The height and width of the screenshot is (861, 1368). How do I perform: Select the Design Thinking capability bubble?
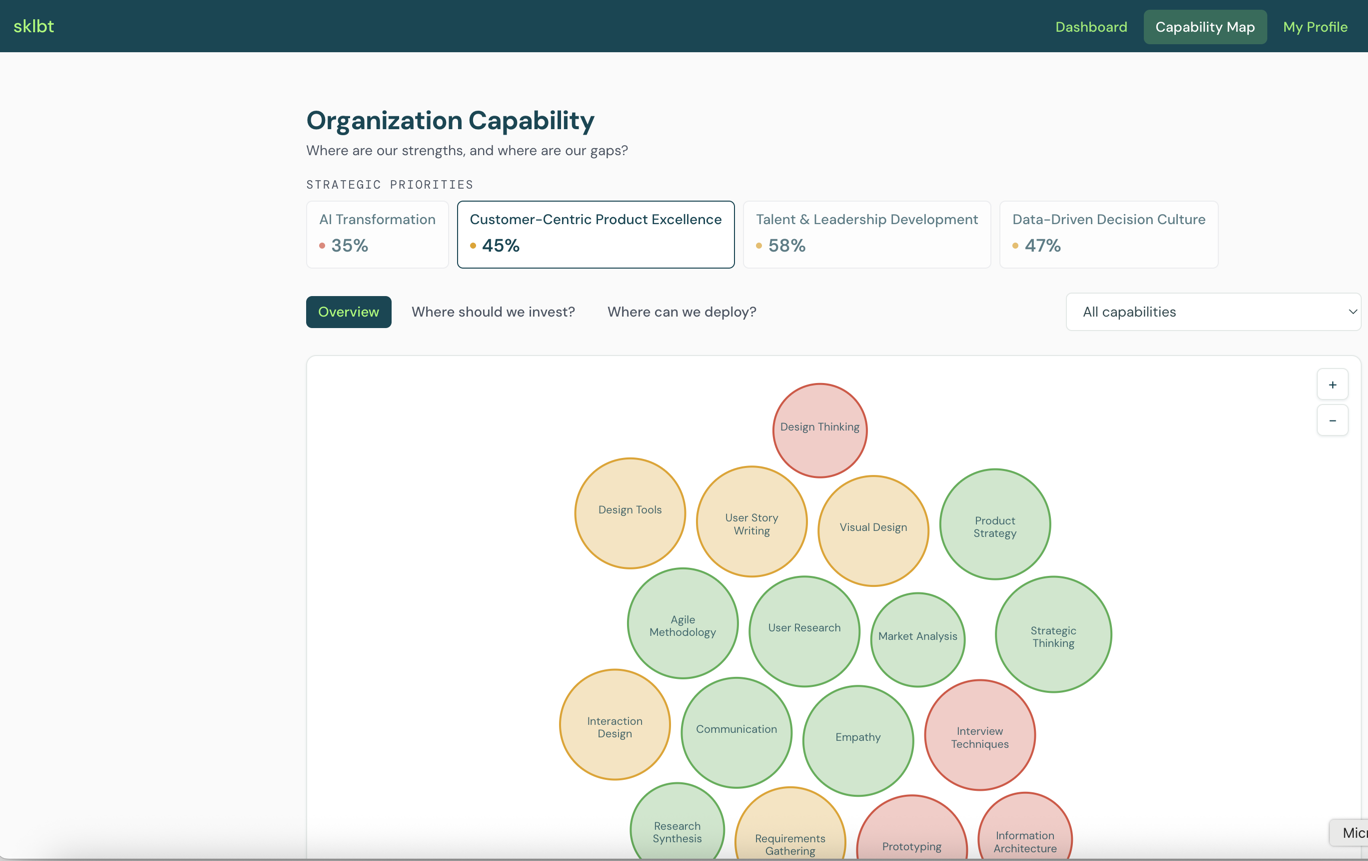click(820, 429)
